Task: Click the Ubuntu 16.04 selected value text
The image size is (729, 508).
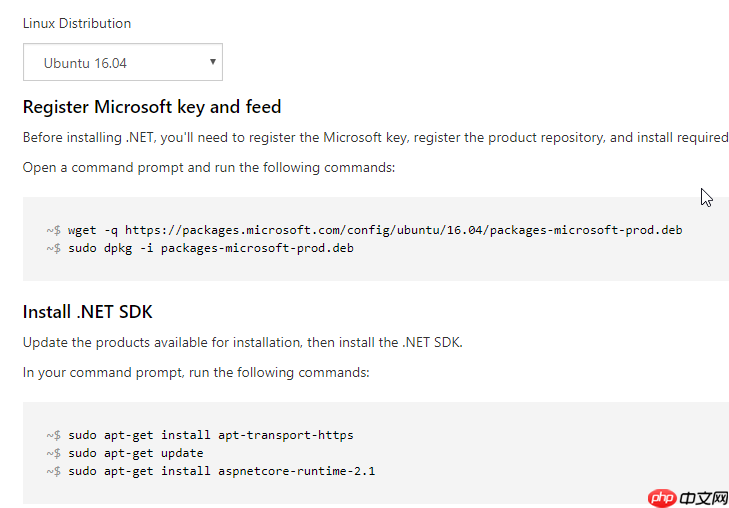Action: [x=85, y=63]
